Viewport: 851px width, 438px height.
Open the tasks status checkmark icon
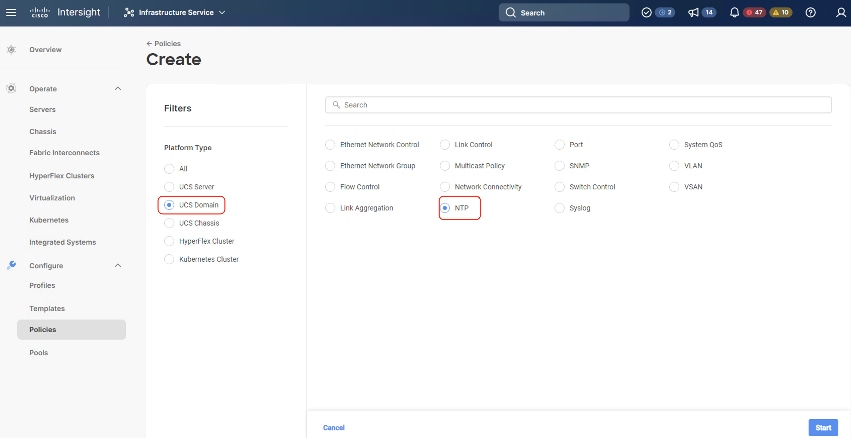click(646, 12)
